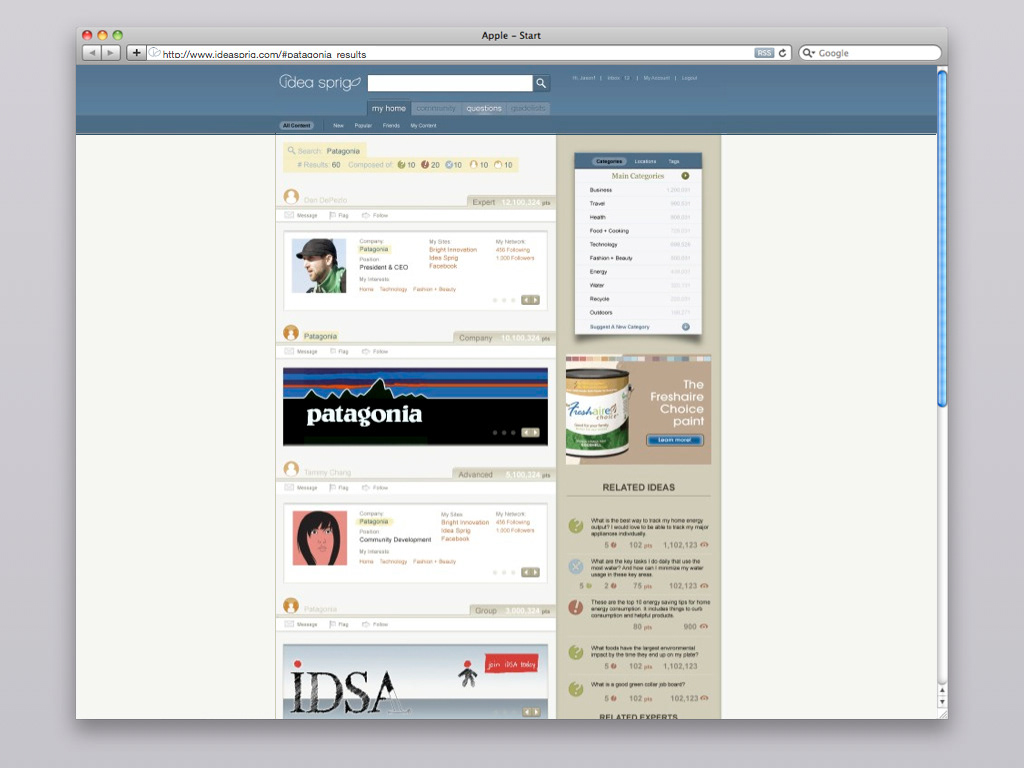Click Tammy Chang's profile illustration

[319, 538]
